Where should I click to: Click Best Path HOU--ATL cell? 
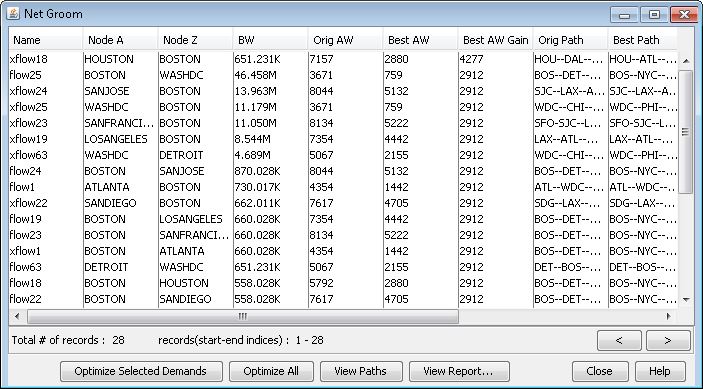[643, 59]
